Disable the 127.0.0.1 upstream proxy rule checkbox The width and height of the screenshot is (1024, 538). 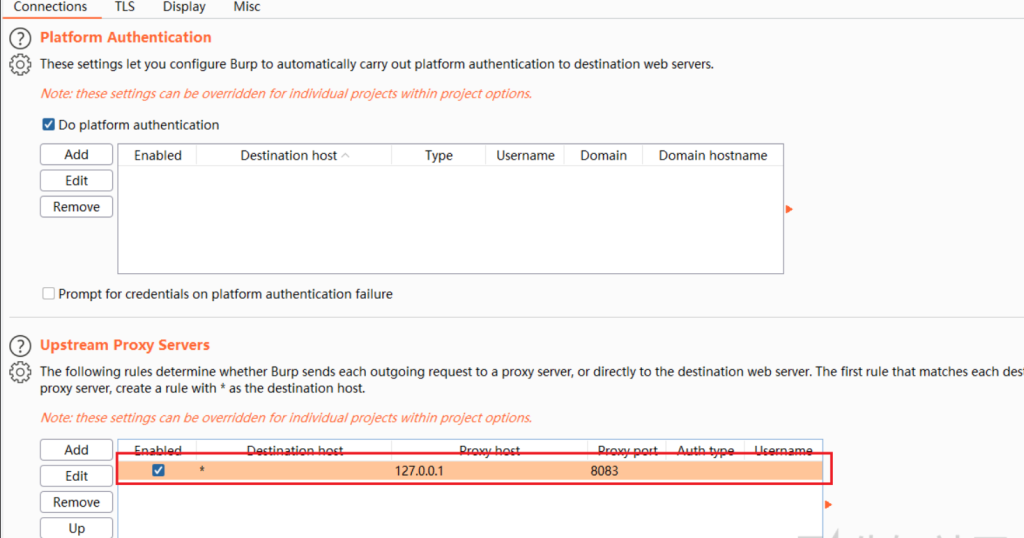[x=158, y=470]
